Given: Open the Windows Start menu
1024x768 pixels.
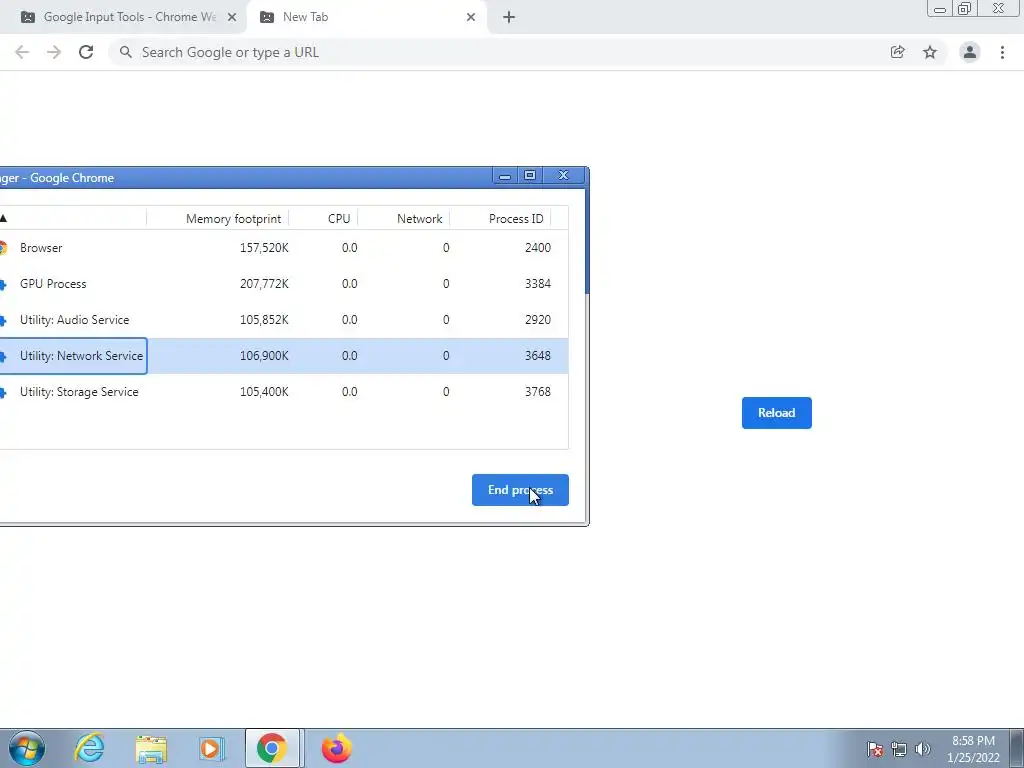Looking at the screenshot, I should (x=27, y=748).
